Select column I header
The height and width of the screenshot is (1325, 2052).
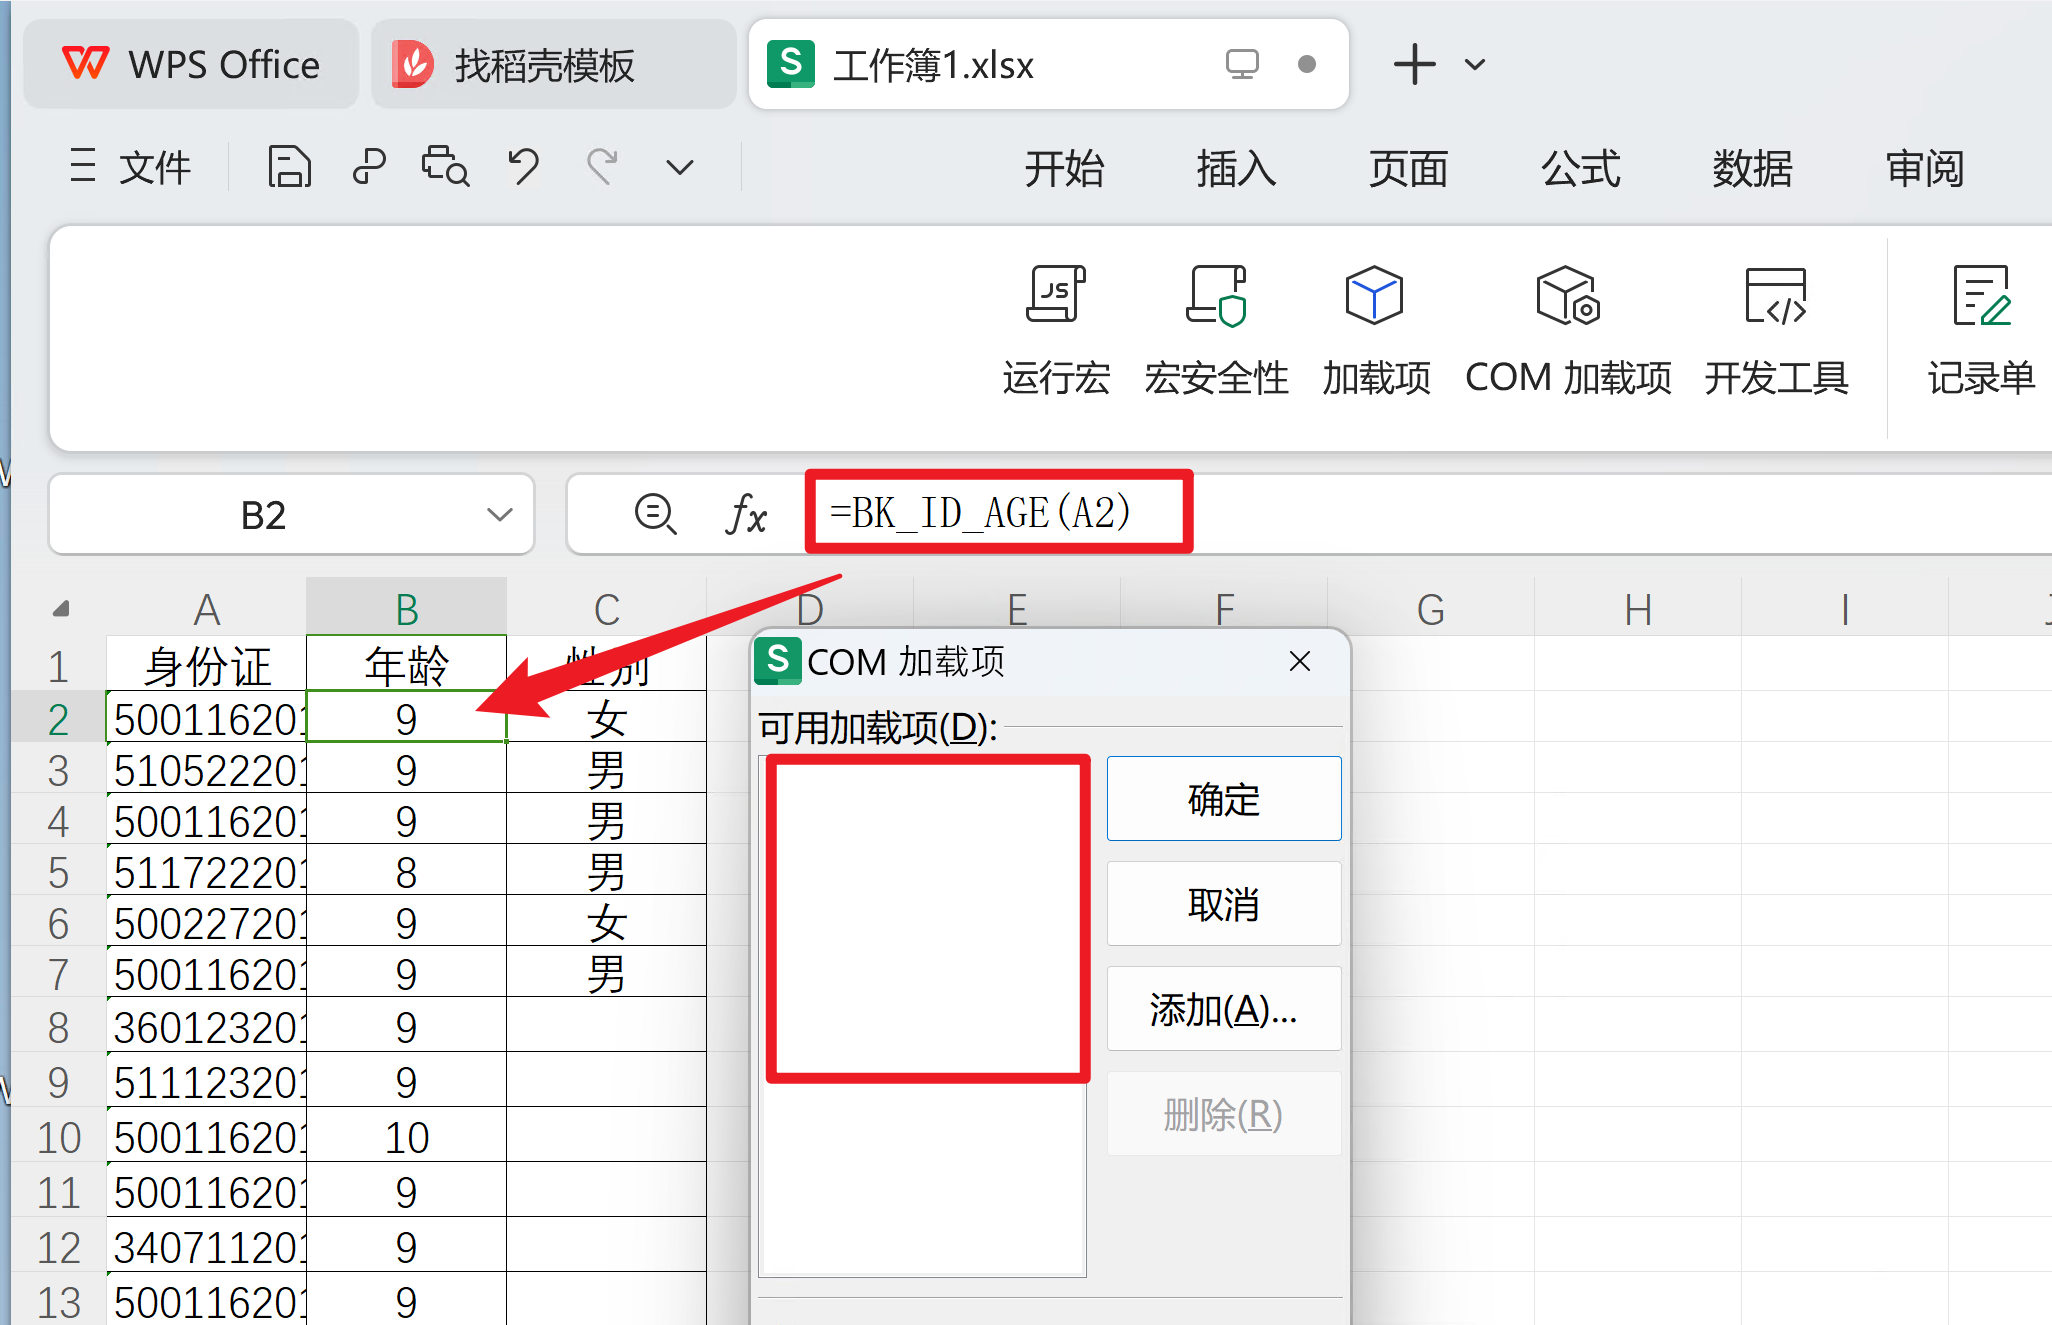(x=1845, y=608)
